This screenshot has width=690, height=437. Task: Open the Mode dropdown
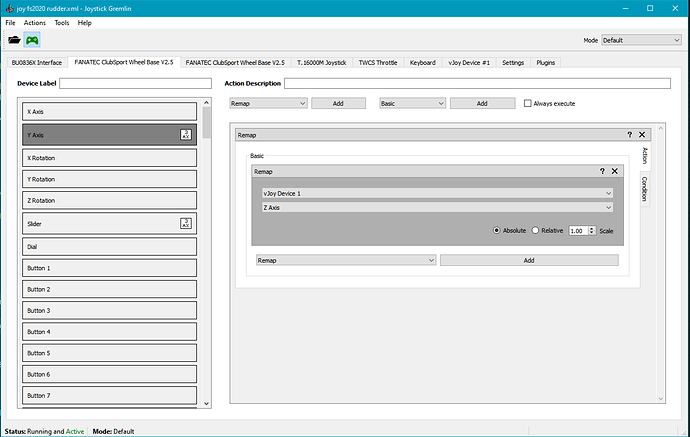click(x=641, y=40)
